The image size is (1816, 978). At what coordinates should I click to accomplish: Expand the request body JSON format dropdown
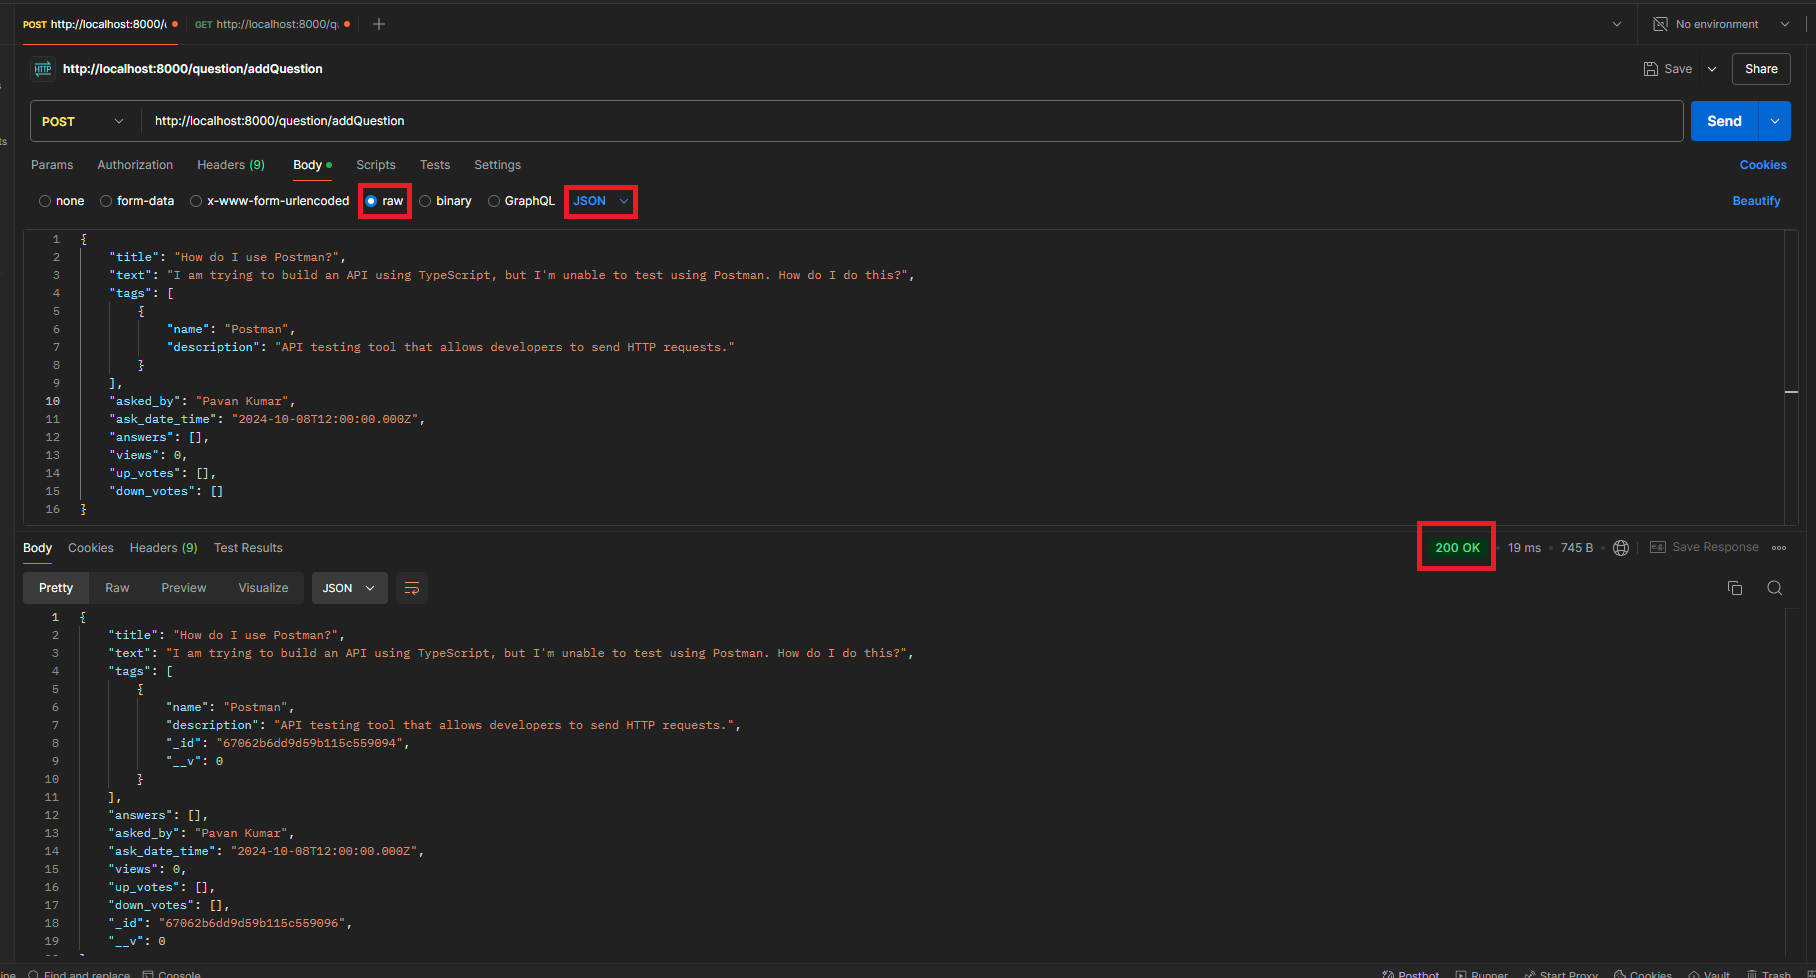click(601, 201)
